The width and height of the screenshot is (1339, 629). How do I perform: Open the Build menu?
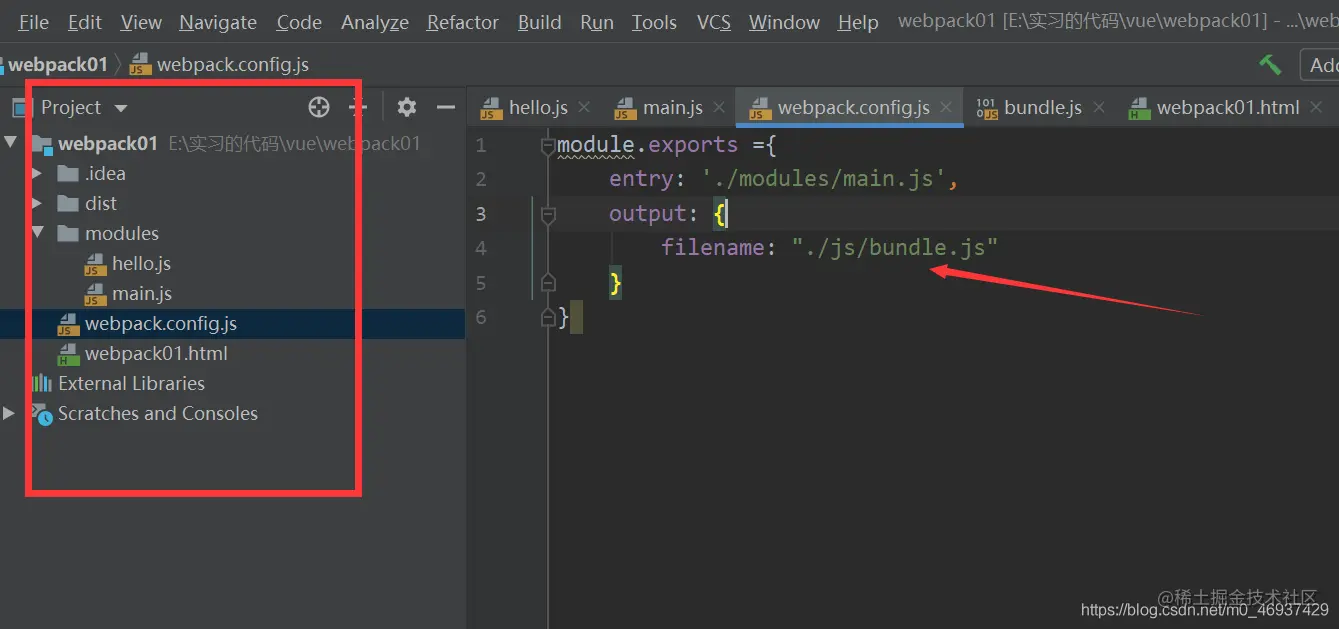tap(539, 22)
